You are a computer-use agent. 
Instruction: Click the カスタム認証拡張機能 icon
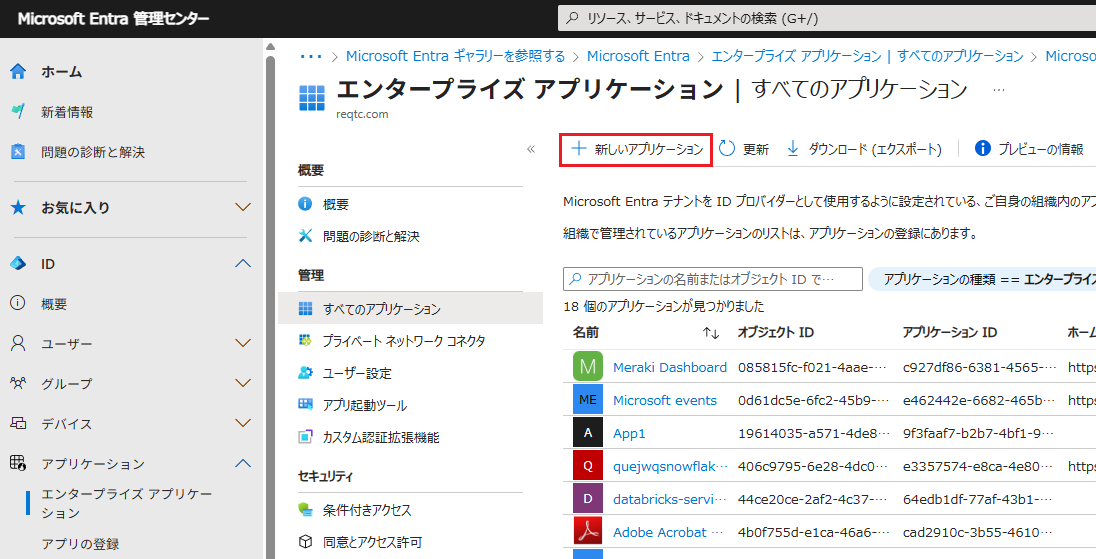pos(305,437)
